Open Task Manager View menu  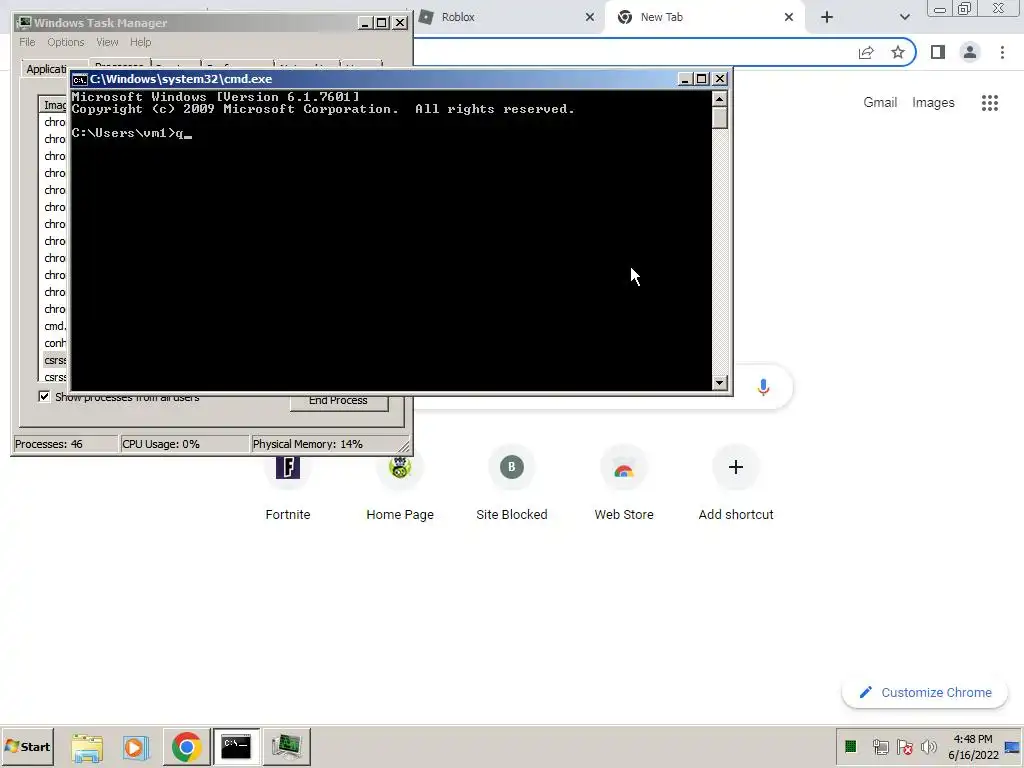click(107, 42)
